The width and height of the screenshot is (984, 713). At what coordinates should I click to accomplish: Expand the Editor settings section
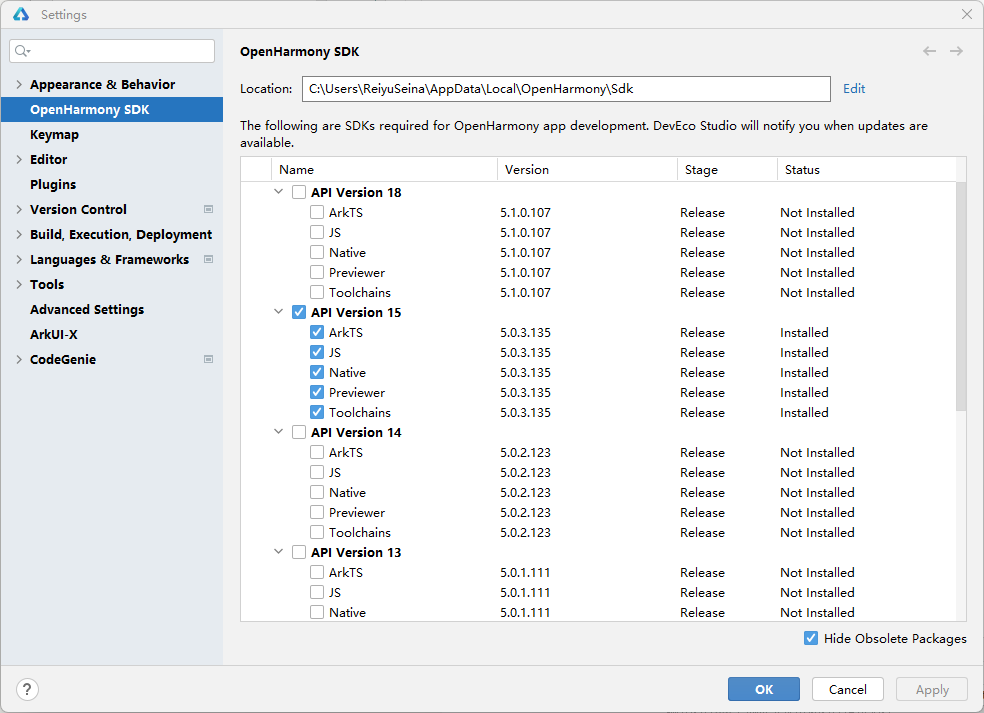(19, 159)
